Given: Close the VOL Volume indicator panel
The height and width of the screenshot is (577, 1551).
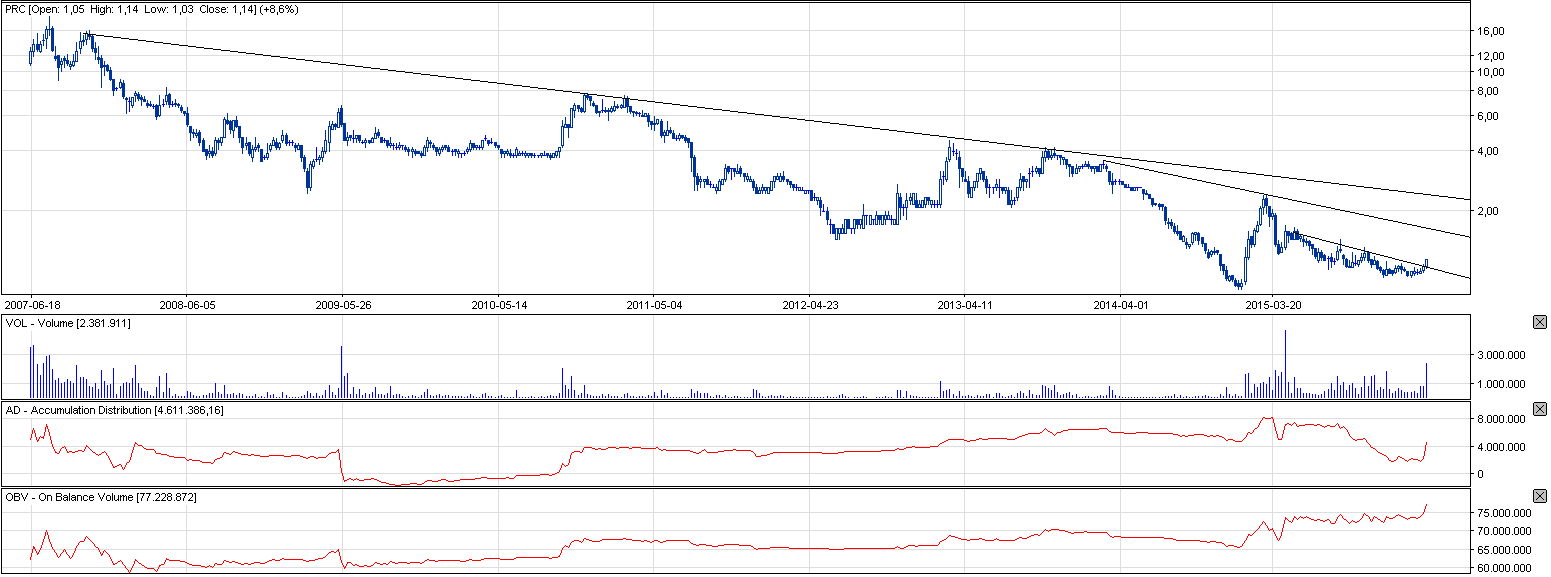Looking at the screenshot, I should coord(1539,322).
